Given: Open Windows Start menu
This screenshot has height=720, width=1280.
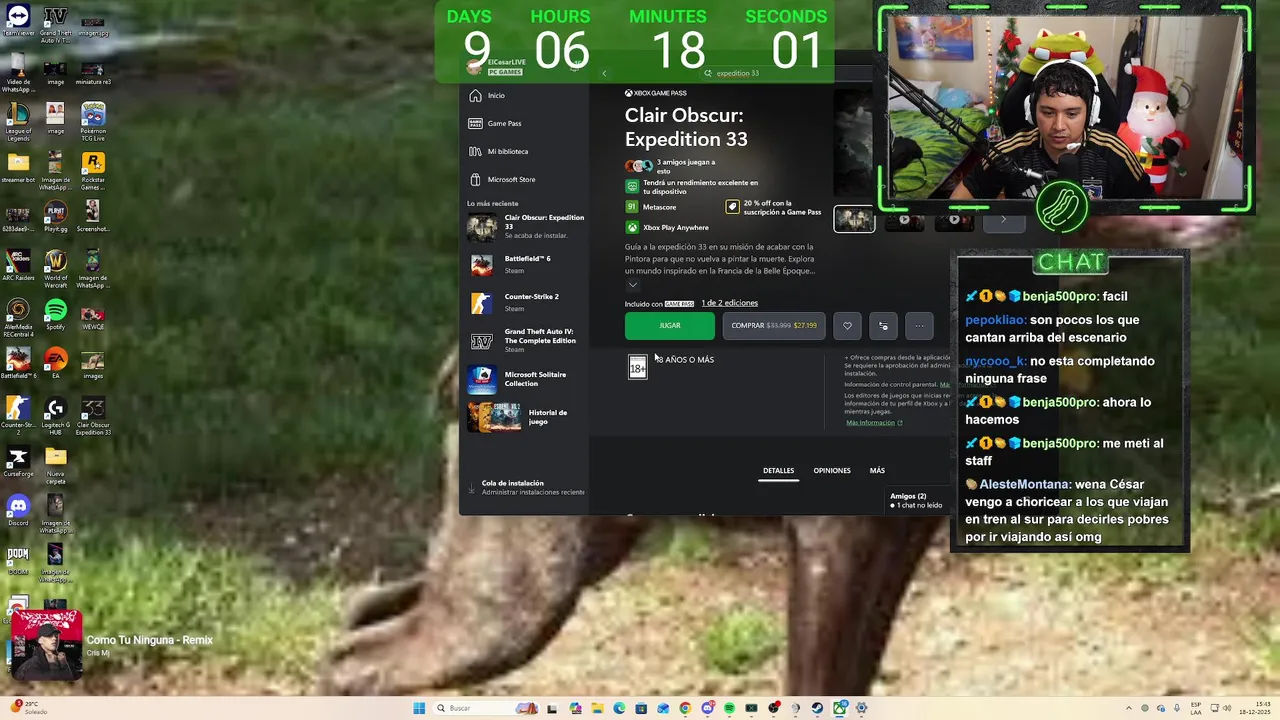Looking at the screenshot, I should coord(419,708).
